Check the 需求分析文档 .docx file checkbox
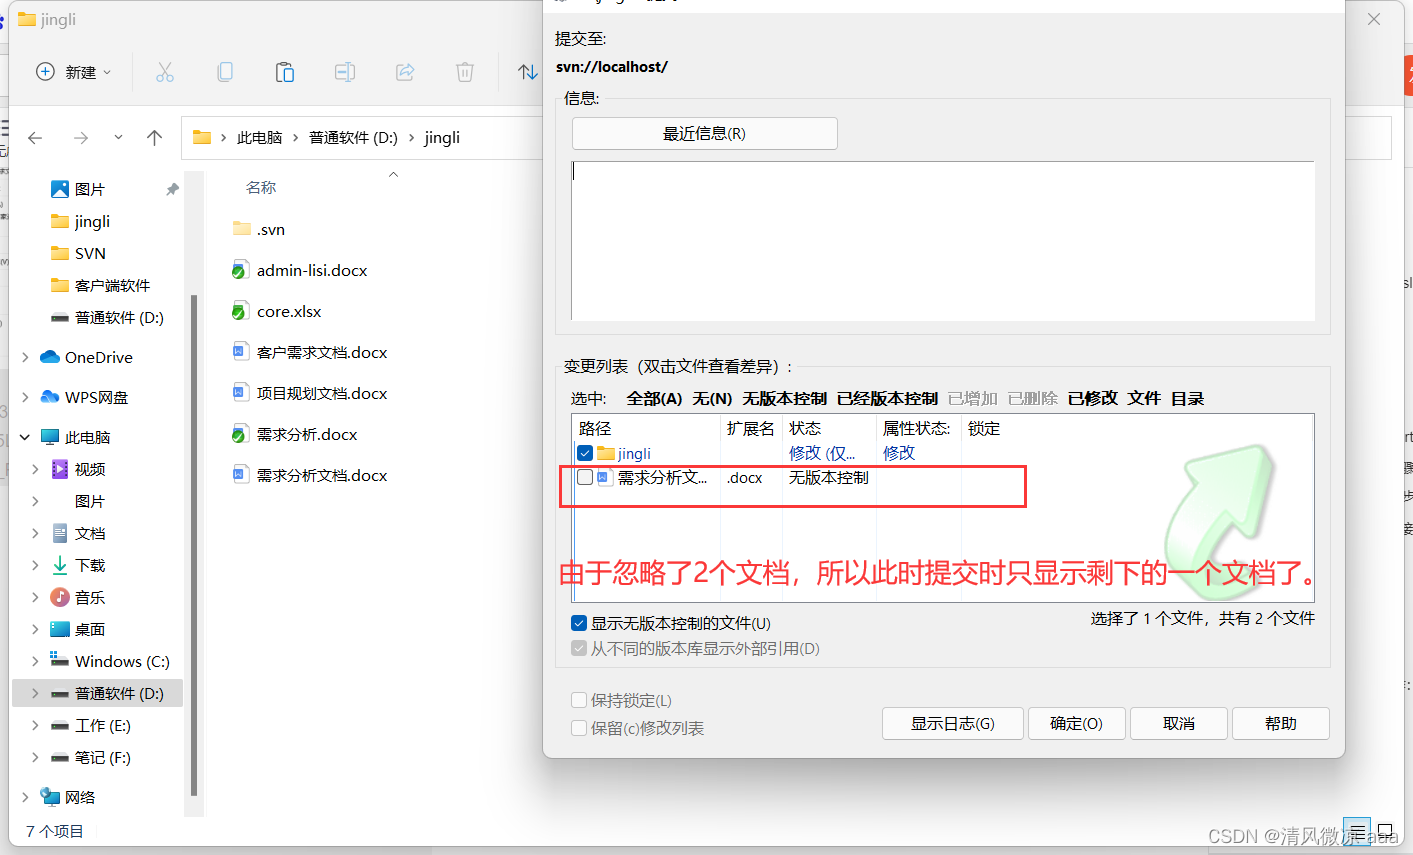 585,478
